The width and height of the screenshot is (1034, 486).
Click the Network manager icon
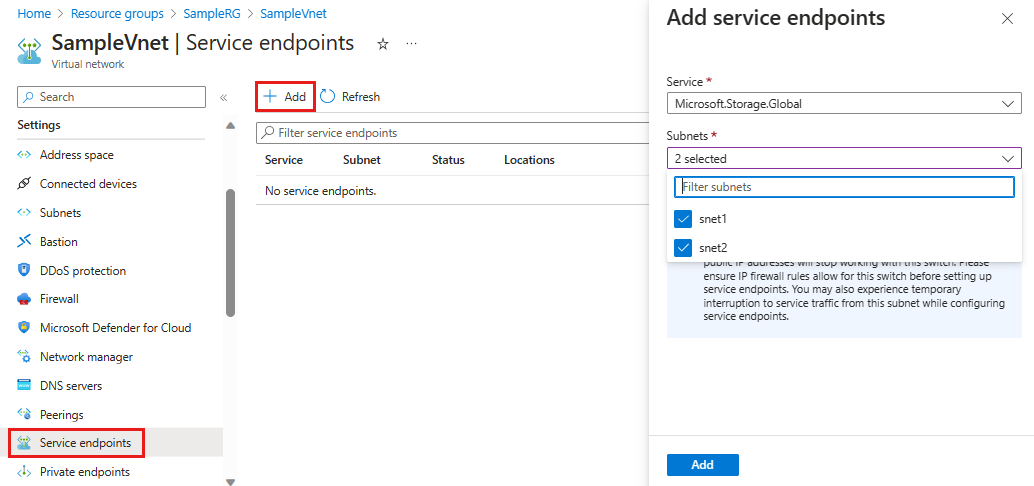pos(24,357)
